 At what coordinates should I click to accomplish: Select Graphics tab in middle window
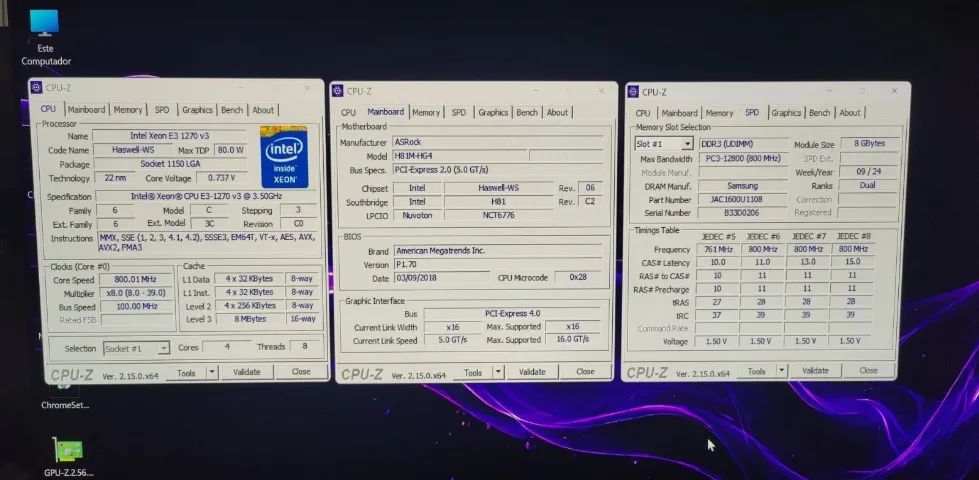[493, 112]
